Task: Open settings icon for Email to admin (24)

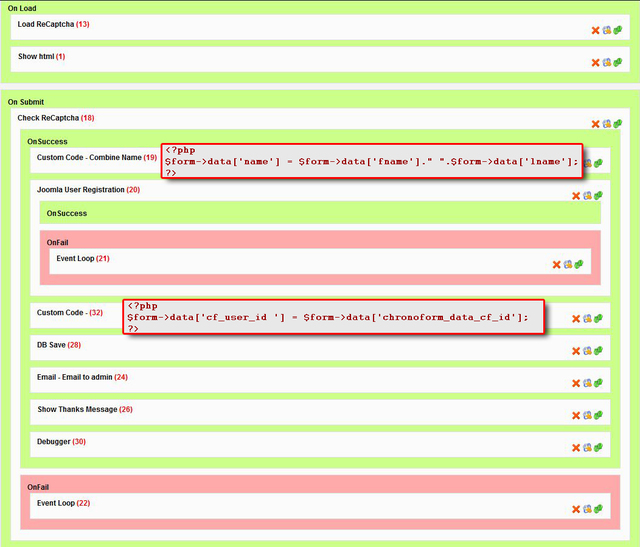Action: tap(587, 383)
